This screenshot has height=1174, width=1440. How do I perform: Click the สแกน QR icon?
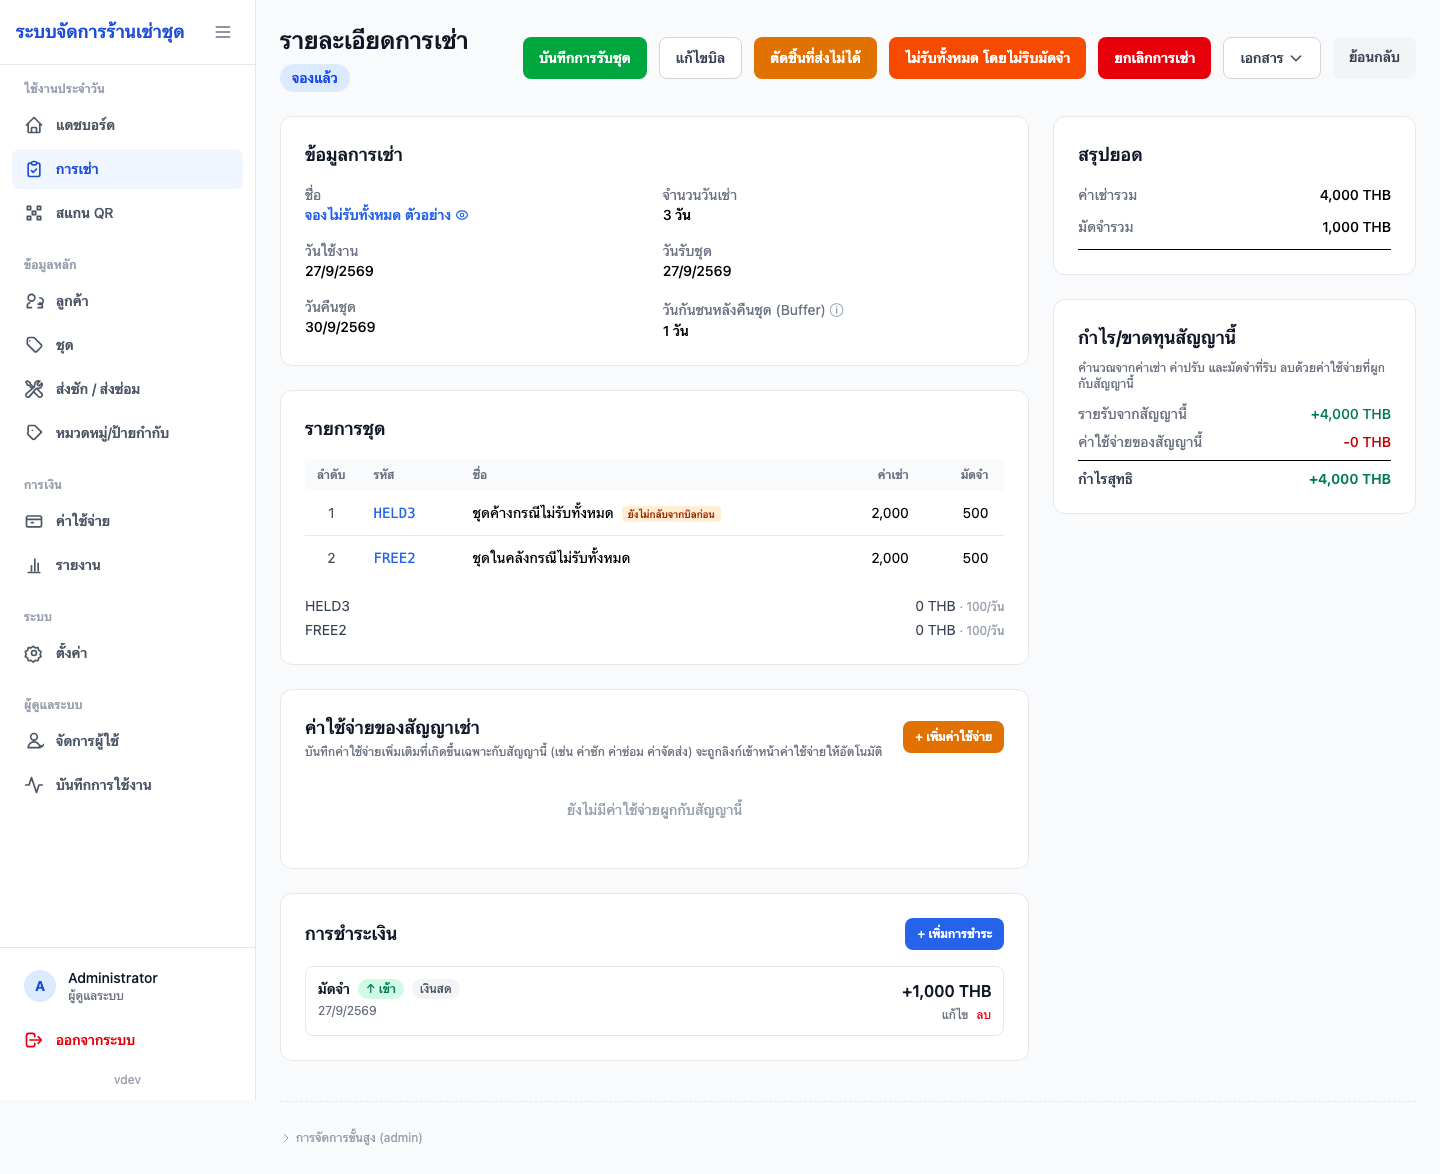(x=34, y=213)
